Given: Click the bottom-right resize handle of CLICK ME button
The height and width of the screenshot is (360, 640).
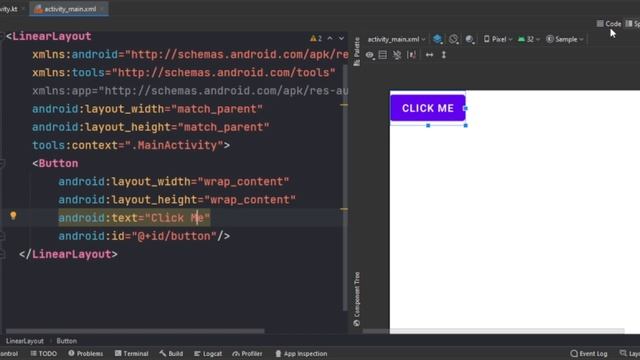Looking at the screenshot, I should [x=466, y=126].
